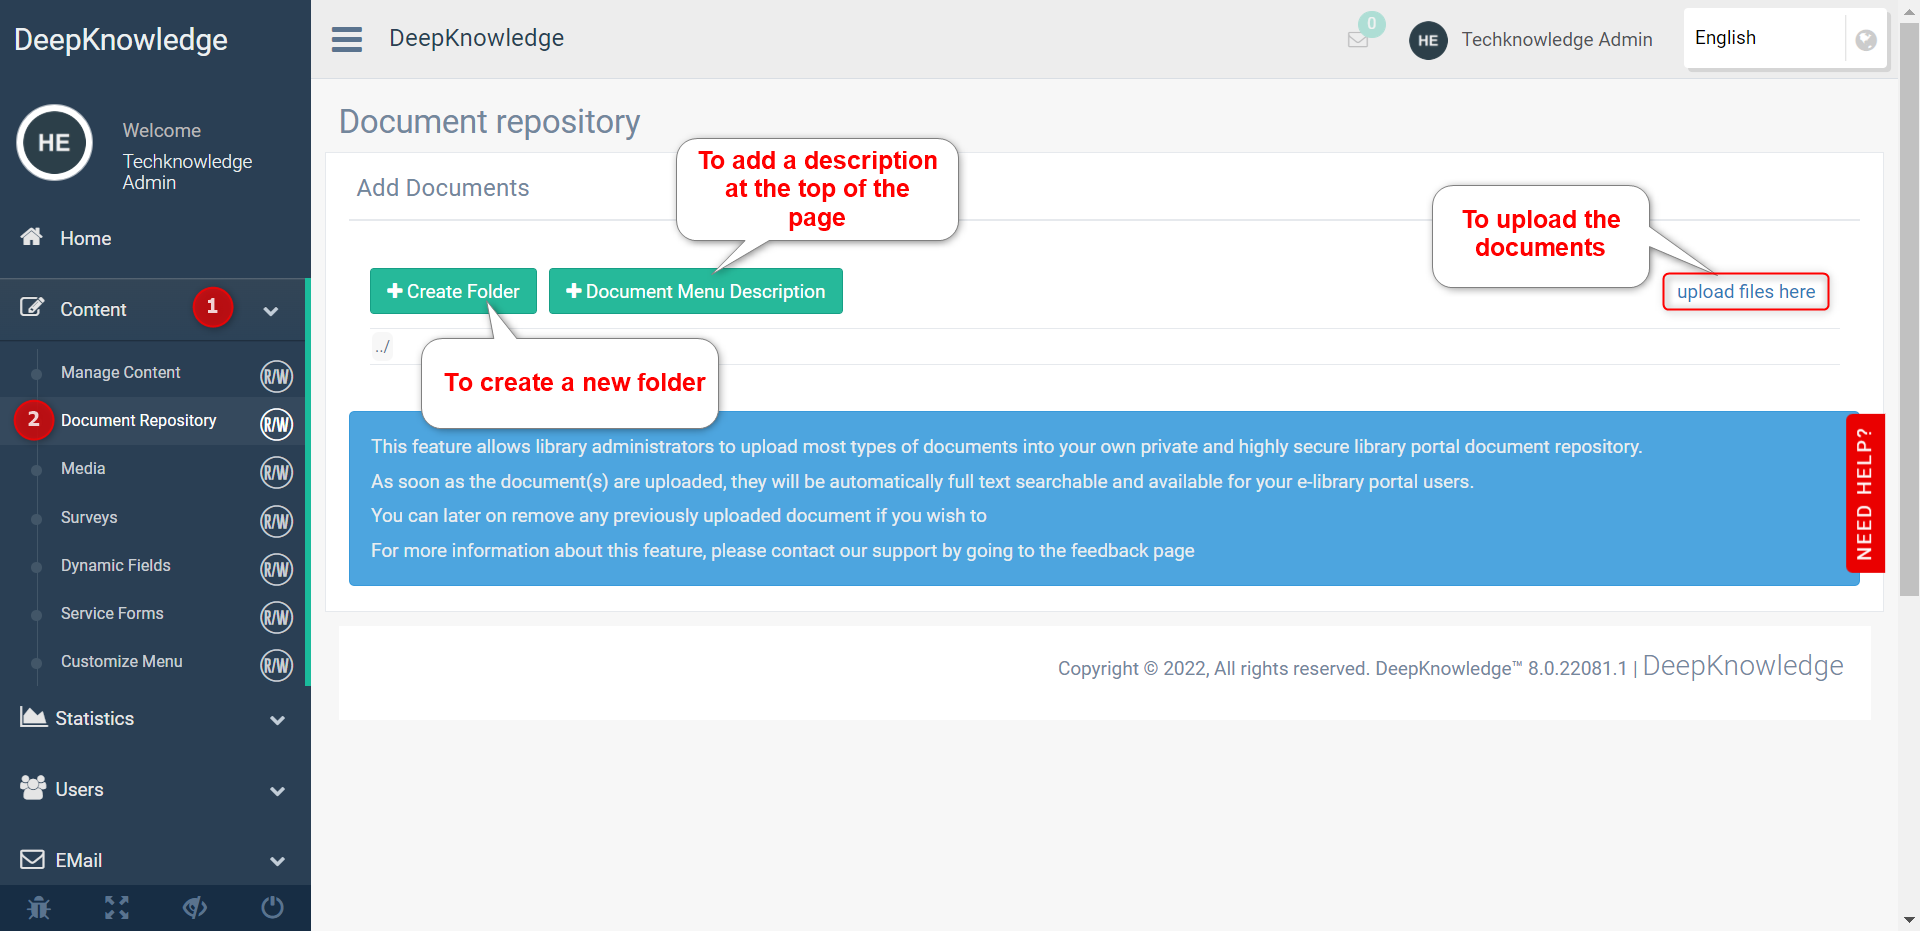
Task: Open the Dynamic Fields sidebar item
Action: [x=116, y=565]
